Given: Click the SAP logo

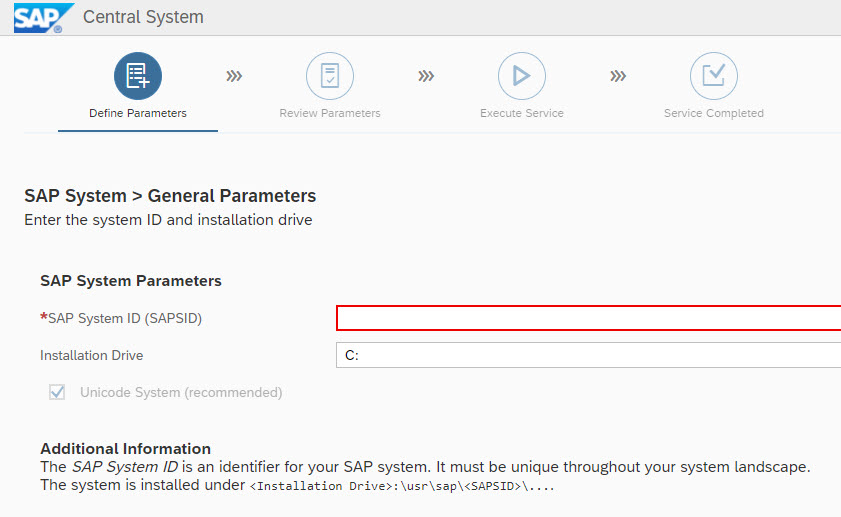Looking at the screenshot, I should point(43,18).
